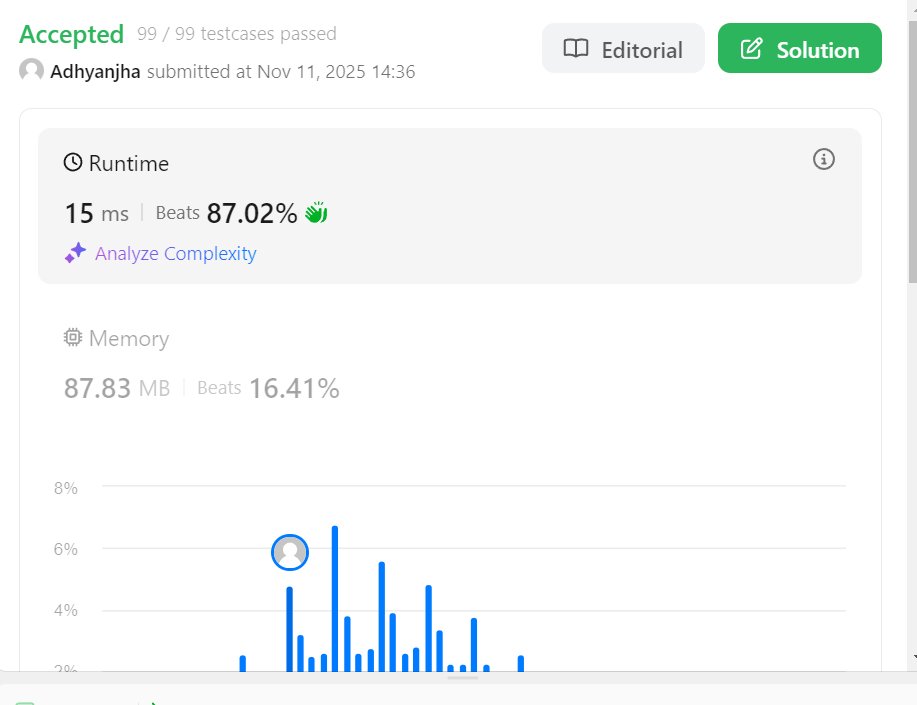The width and height of the screenshot is (917, 705).
Task: Click the avatar marker on the chart
Action: (289, 552)
